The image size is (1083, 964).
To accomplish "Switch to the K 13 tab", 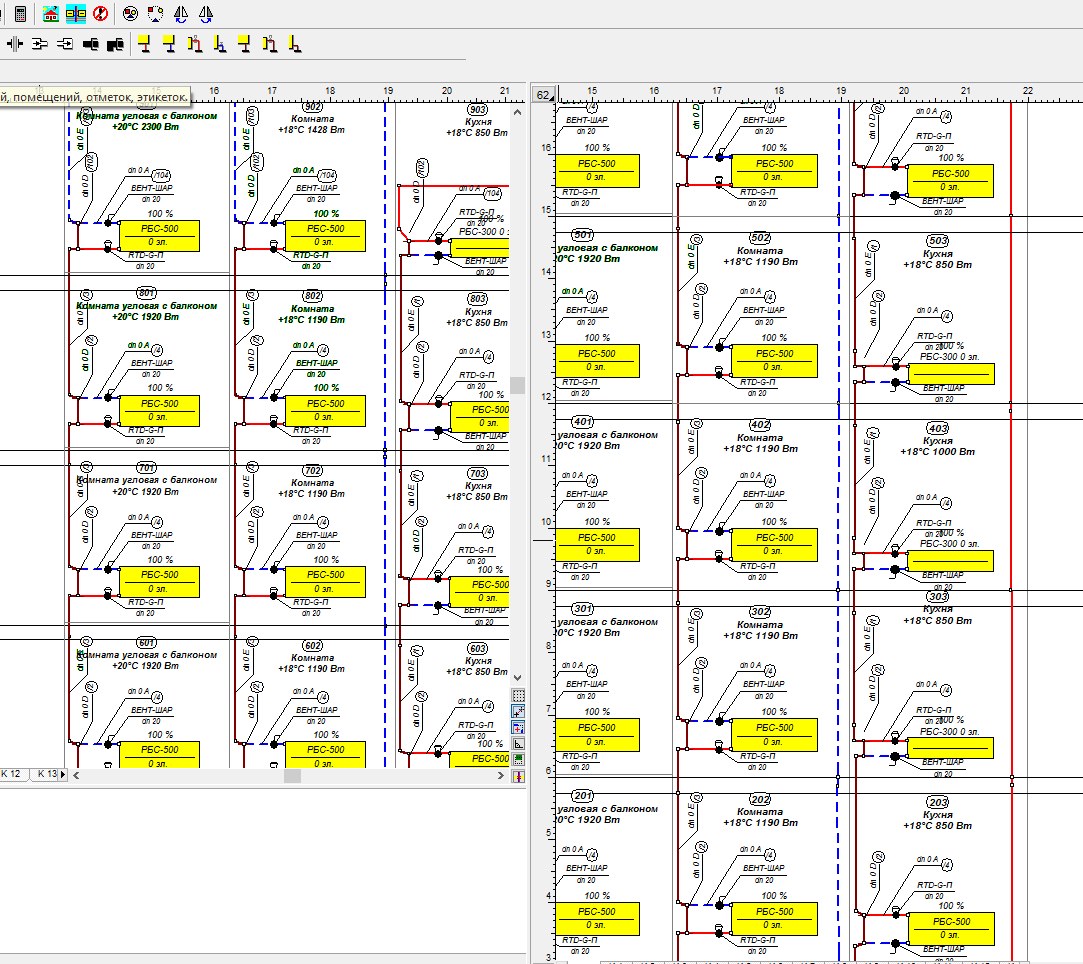I will (x=45, y=774).
